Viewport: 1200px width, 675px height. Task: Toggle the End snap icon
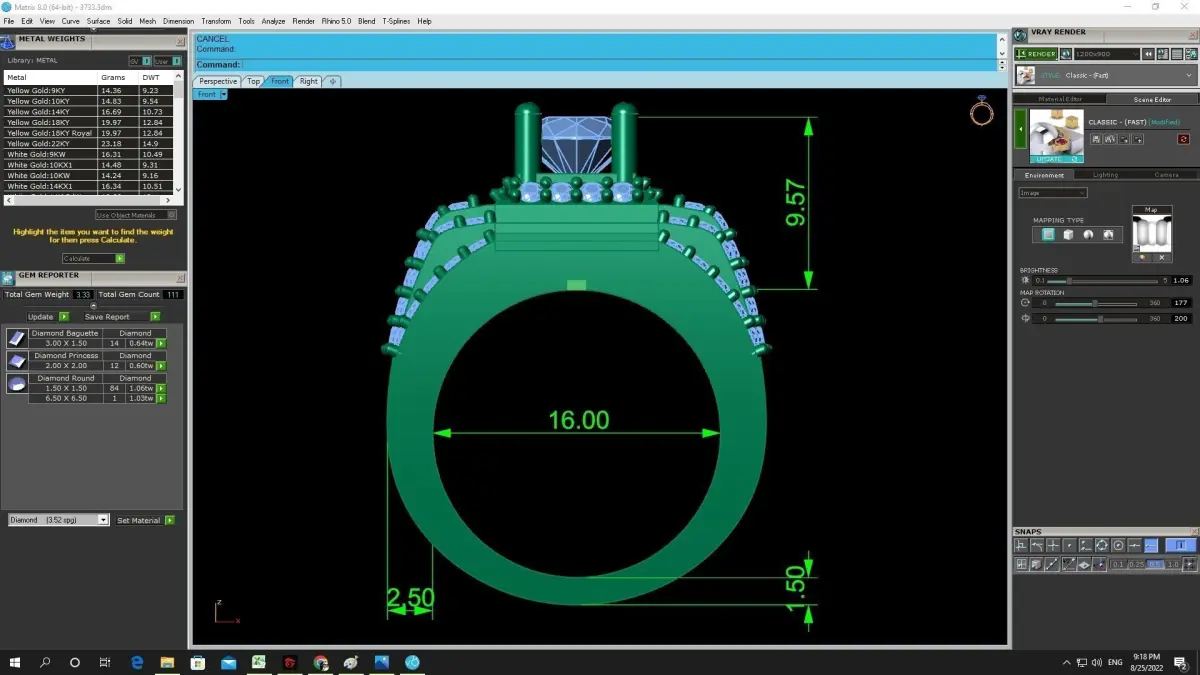pyautogui.click(x=1021, y=545)
